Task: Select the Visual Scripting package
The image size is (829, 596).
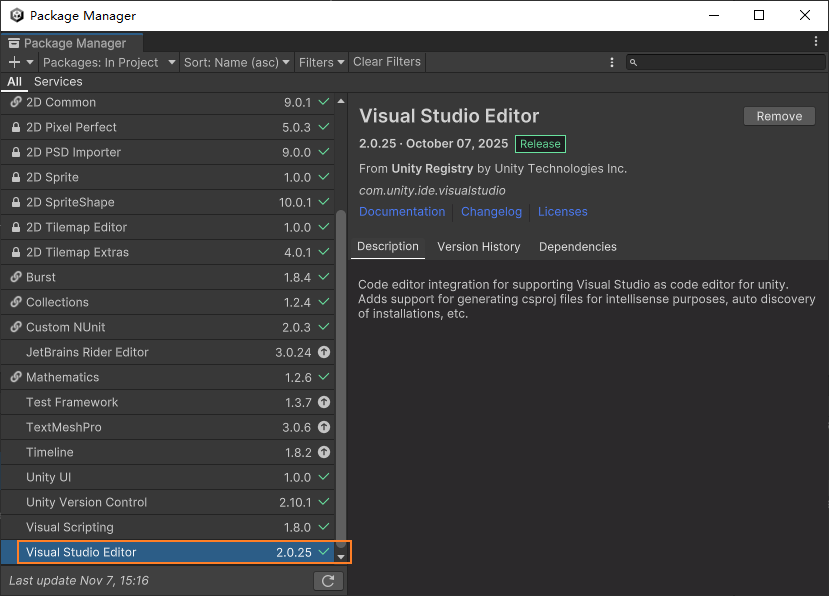Action: click(168, 527)
